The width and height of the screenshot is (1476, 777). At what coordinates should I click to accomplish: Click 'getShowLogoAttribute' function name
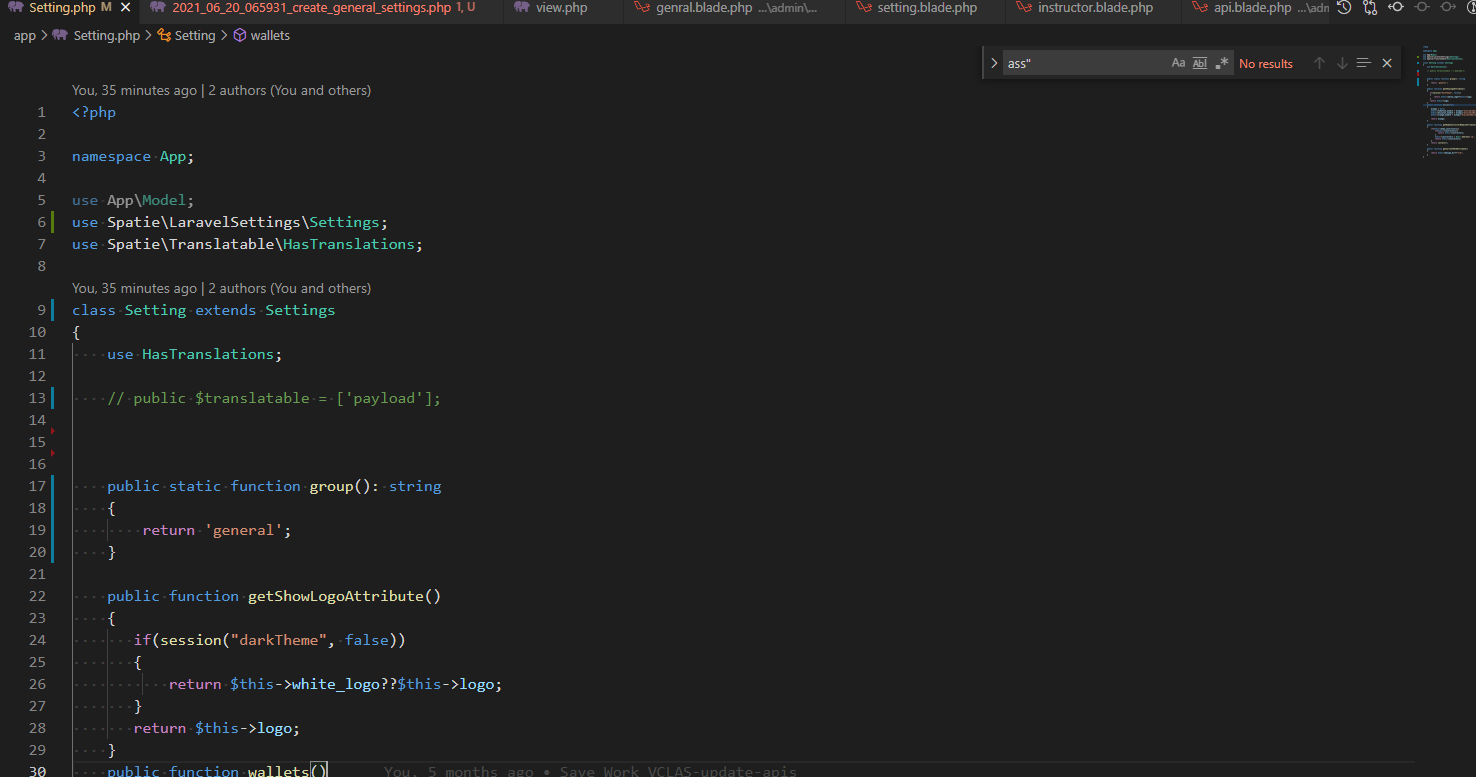(335, 596)
